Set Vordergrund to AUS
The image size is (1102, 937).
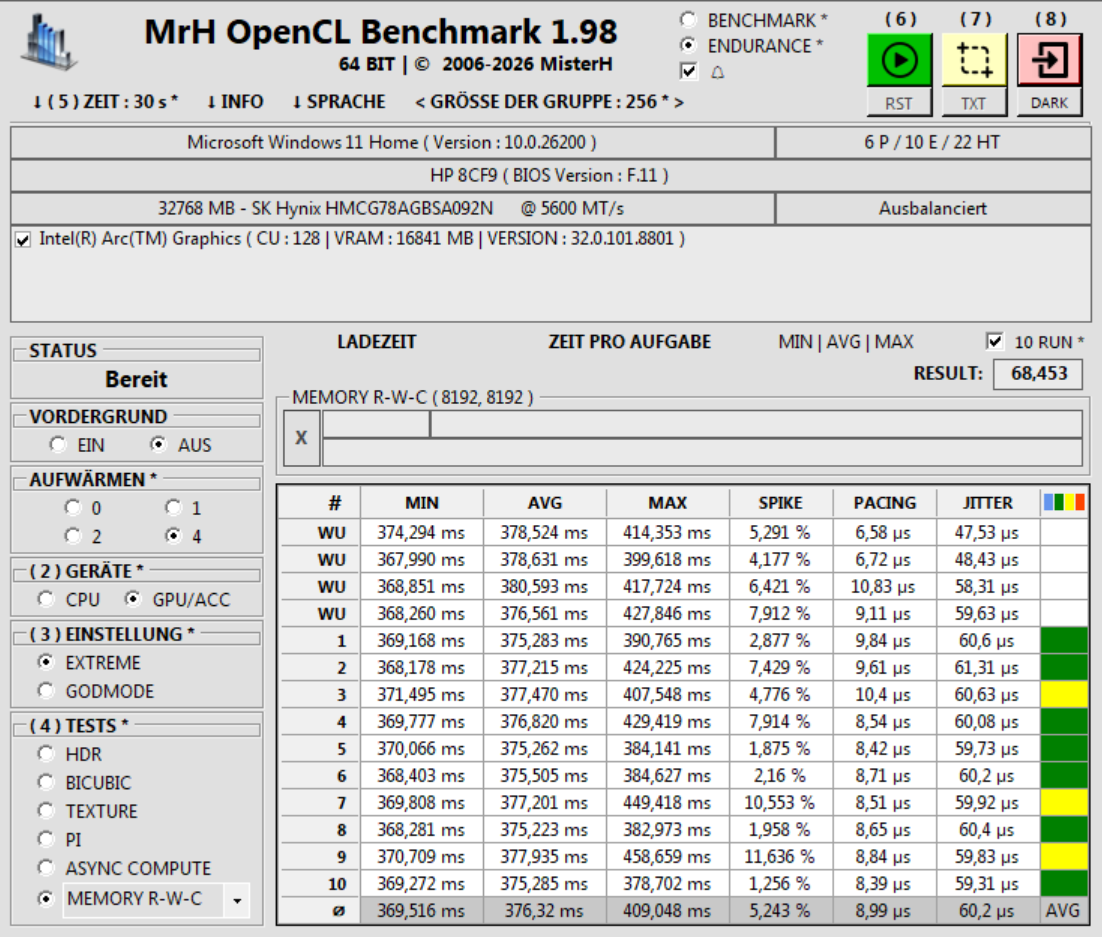coord(158,445)
